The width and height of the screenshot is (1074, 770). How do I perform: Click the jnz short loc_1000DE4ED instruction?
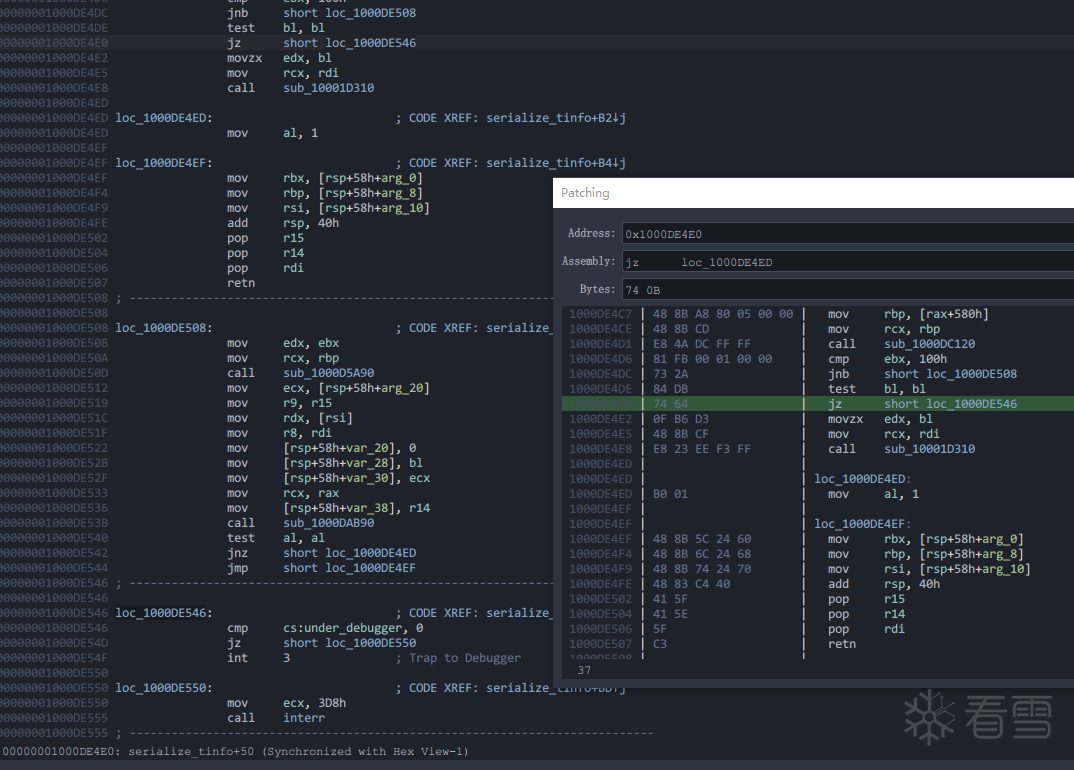(x=321, y=553)
